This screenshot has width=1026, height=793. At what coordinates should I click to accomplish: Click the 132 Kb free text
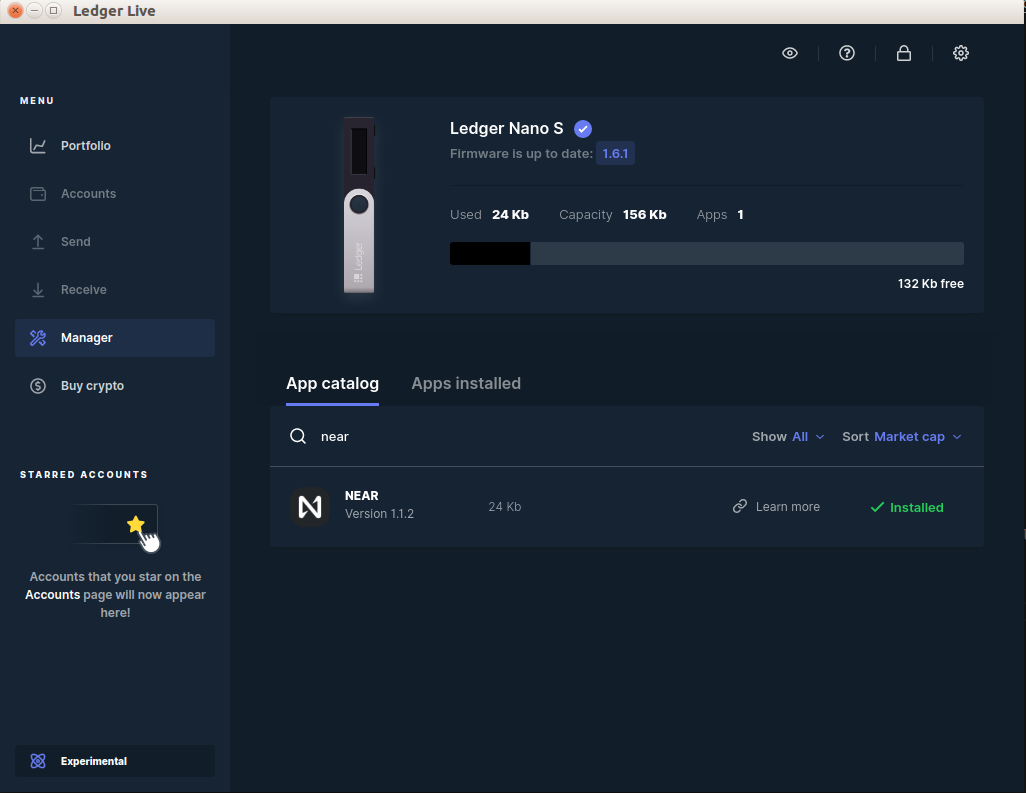pyautogui.click(x=930, y=284)
